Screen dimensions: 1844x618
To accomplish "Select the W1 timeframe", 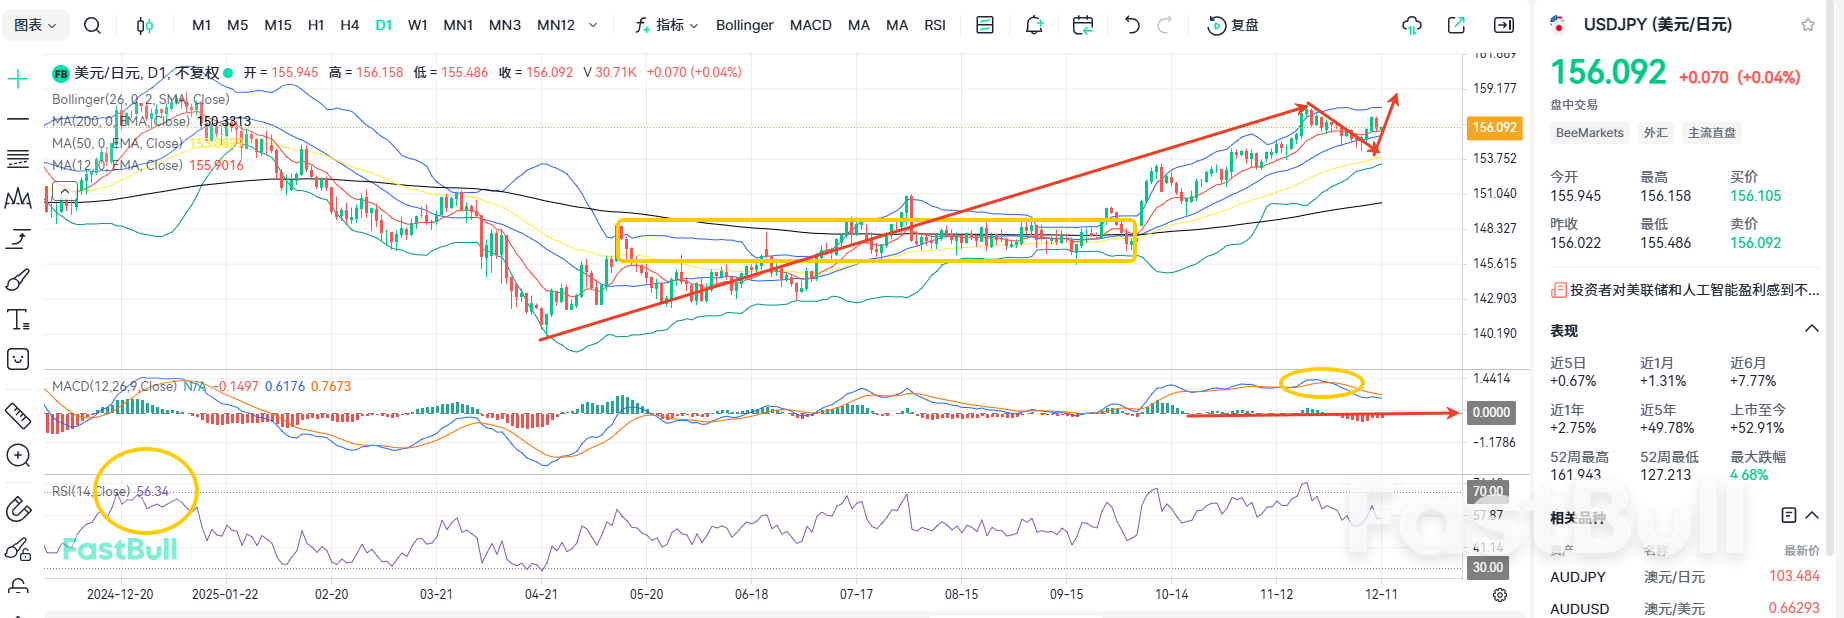I will pyautogui.click(x=418, y=25).
